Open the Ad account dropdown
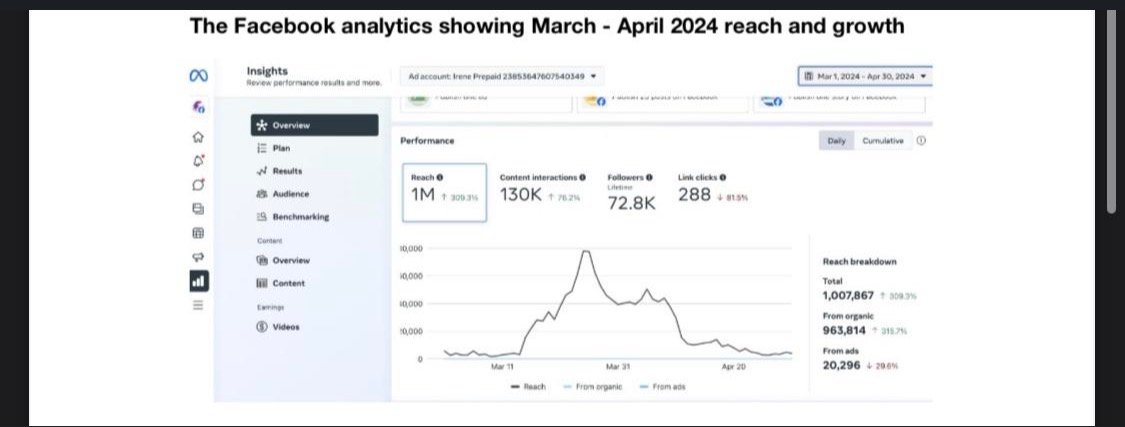 click(x=502, y=76)
